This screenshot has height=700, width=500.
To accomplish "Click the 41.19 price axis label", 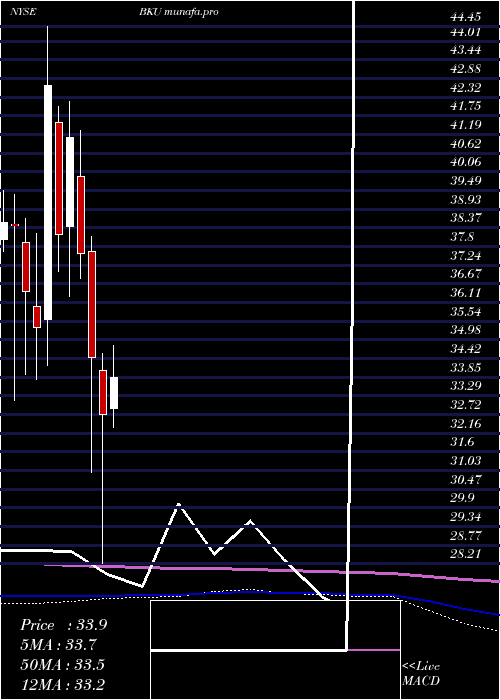I will click(x=466, y=125).
